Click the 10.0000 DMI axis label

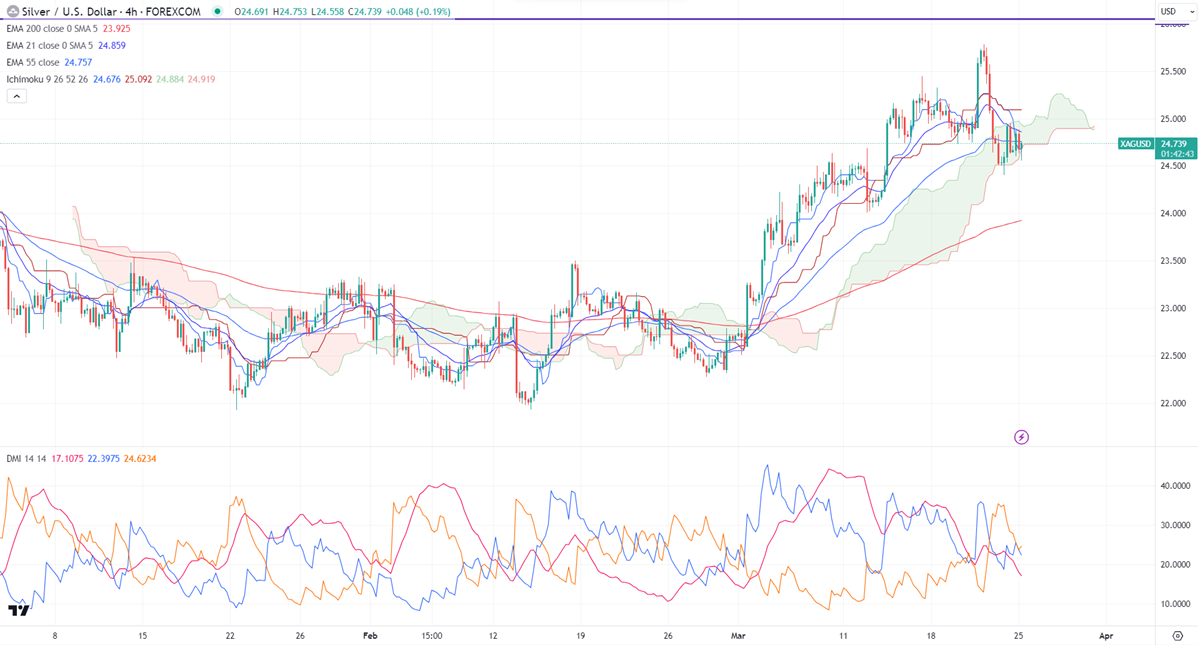pos(1175,604)
